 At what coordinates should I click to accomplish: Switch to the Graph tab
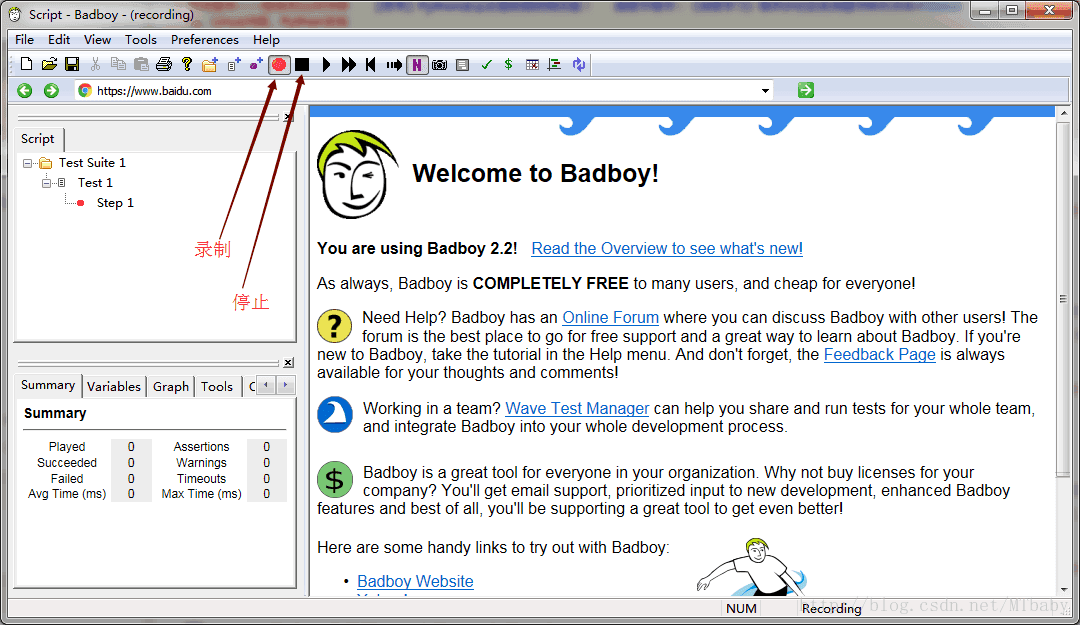pyautogui.click(x=171, y=387)
